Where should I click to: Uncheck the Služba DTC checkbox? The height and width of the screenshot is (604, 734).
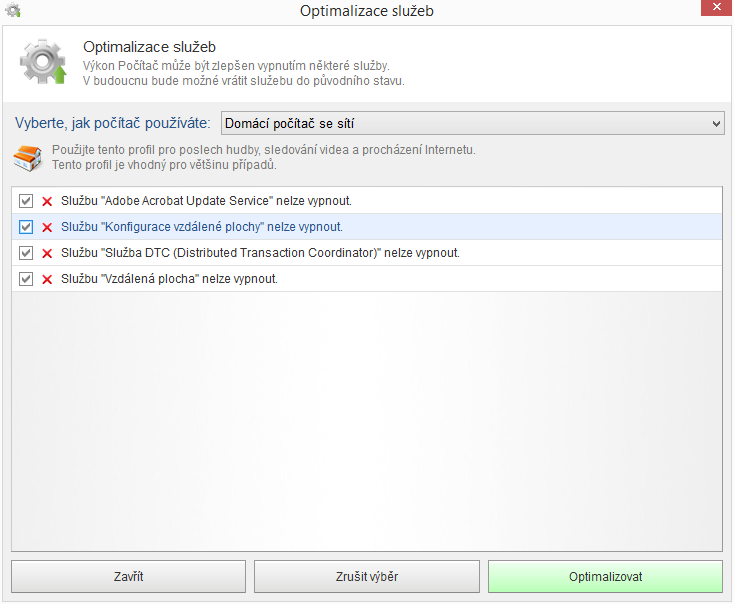26,253
